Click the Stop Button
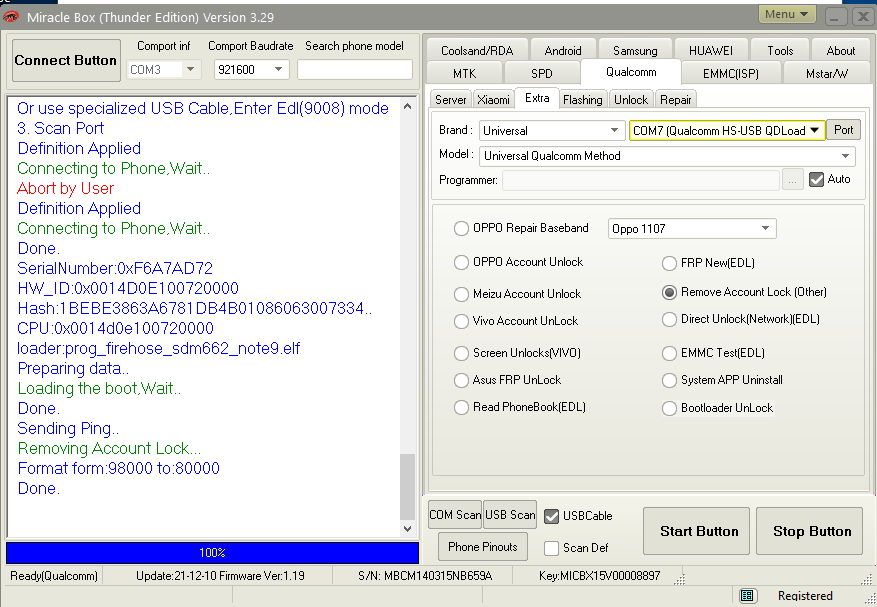Screen dimensions: 877x607 point(810,531)
